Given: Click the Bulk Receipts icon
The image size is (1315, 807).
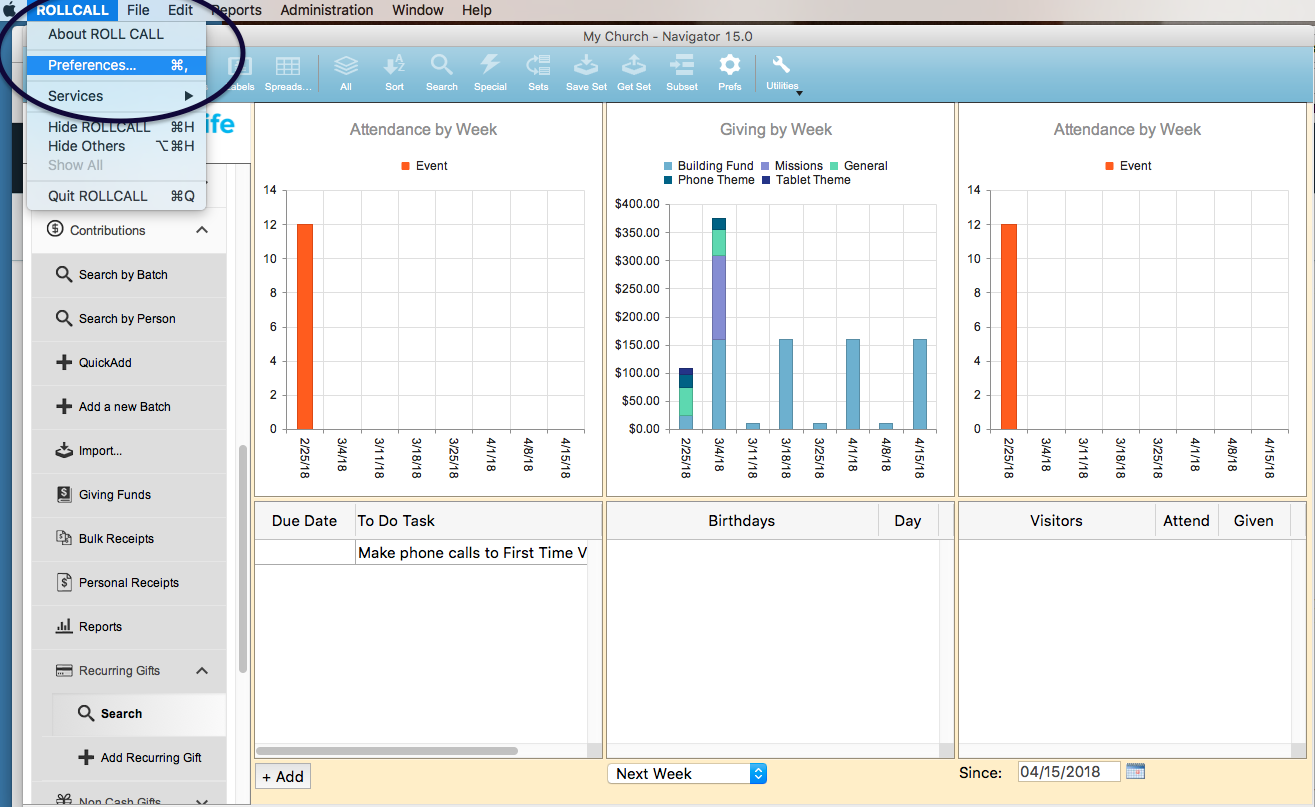Looking at the screenshot, I should click(63, 538).
